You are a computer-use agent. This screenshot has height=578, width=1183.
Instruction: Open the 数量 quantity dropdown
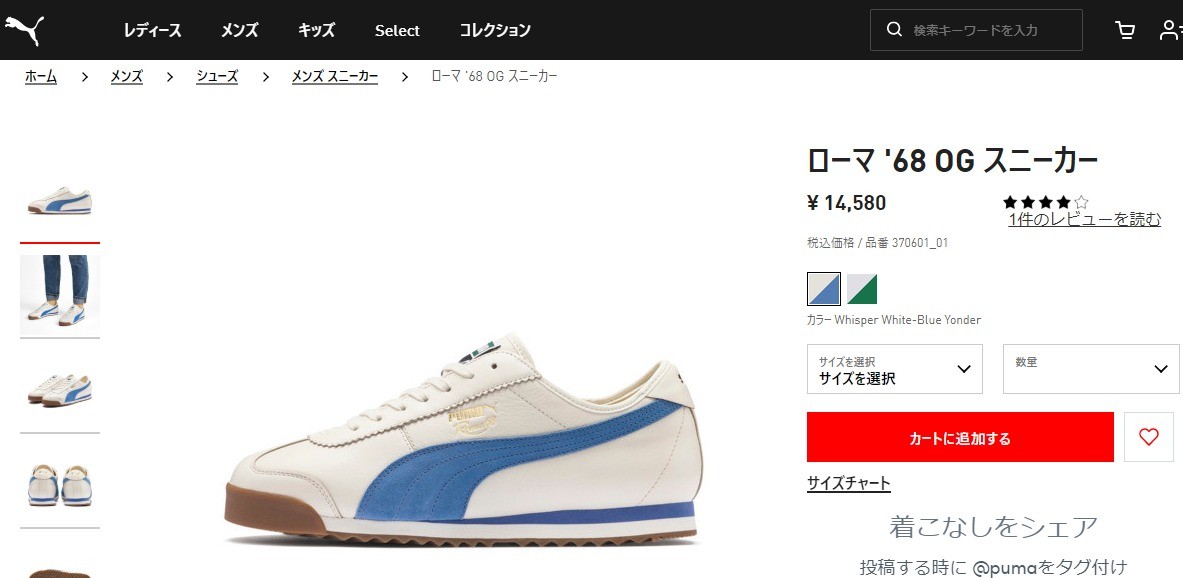pyautogui.click(x=1089, y=368)
